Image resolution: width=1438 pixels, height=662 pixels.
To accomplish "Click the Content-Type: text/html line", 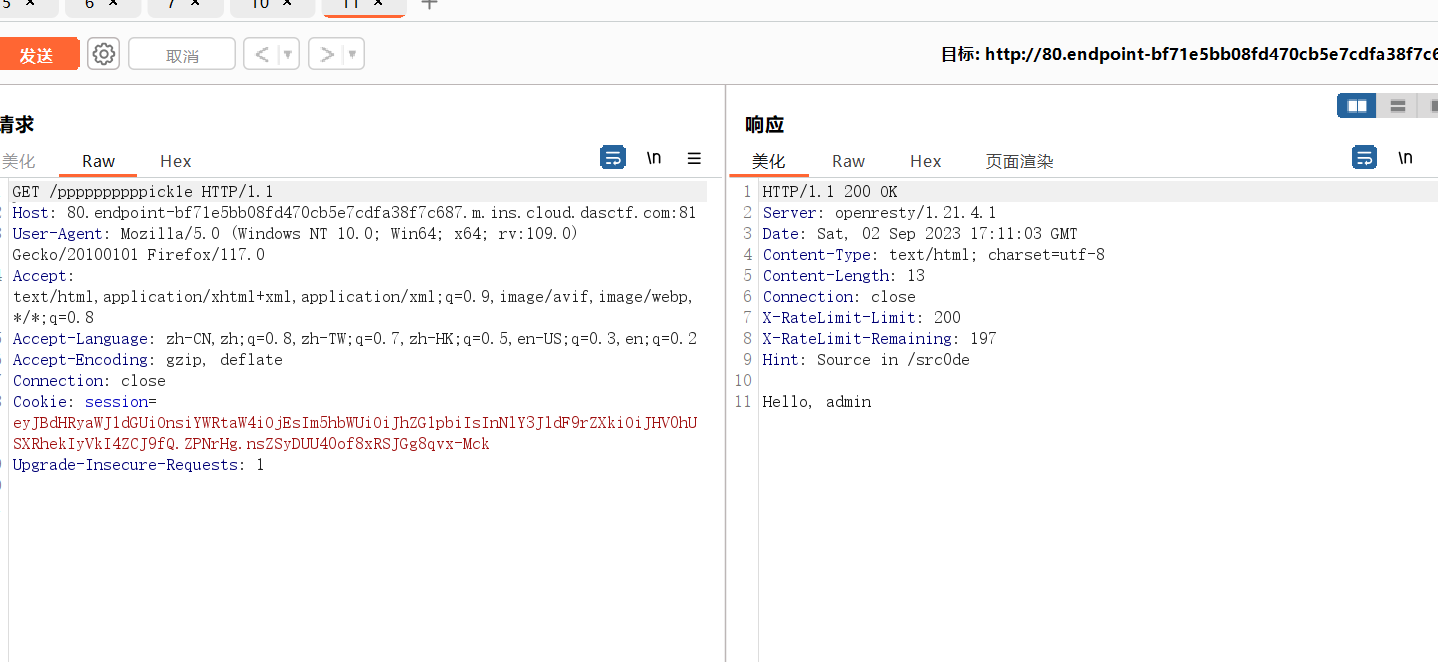I will point(934,255).
